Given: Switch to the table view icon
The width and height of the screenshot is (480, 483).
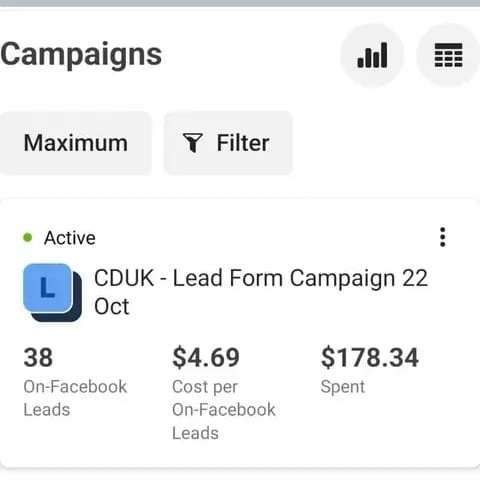Looking at the screenshot, I should (x=448, y=55).
